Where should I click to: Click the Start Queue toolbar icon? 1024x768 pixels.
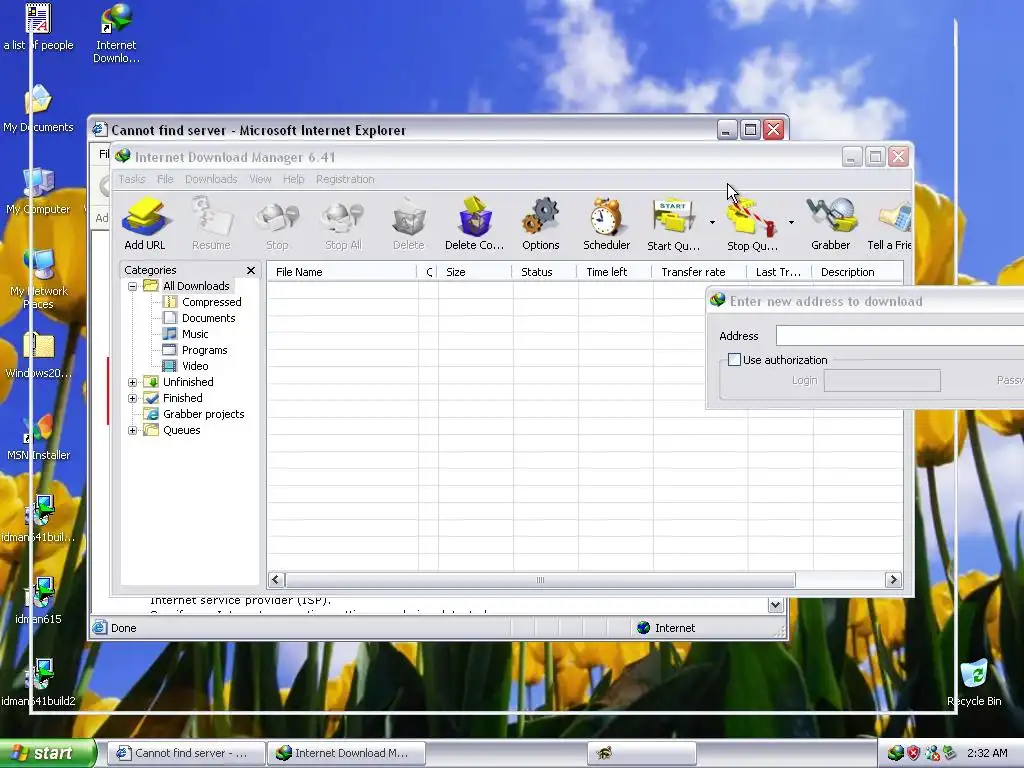coord(673,224)
